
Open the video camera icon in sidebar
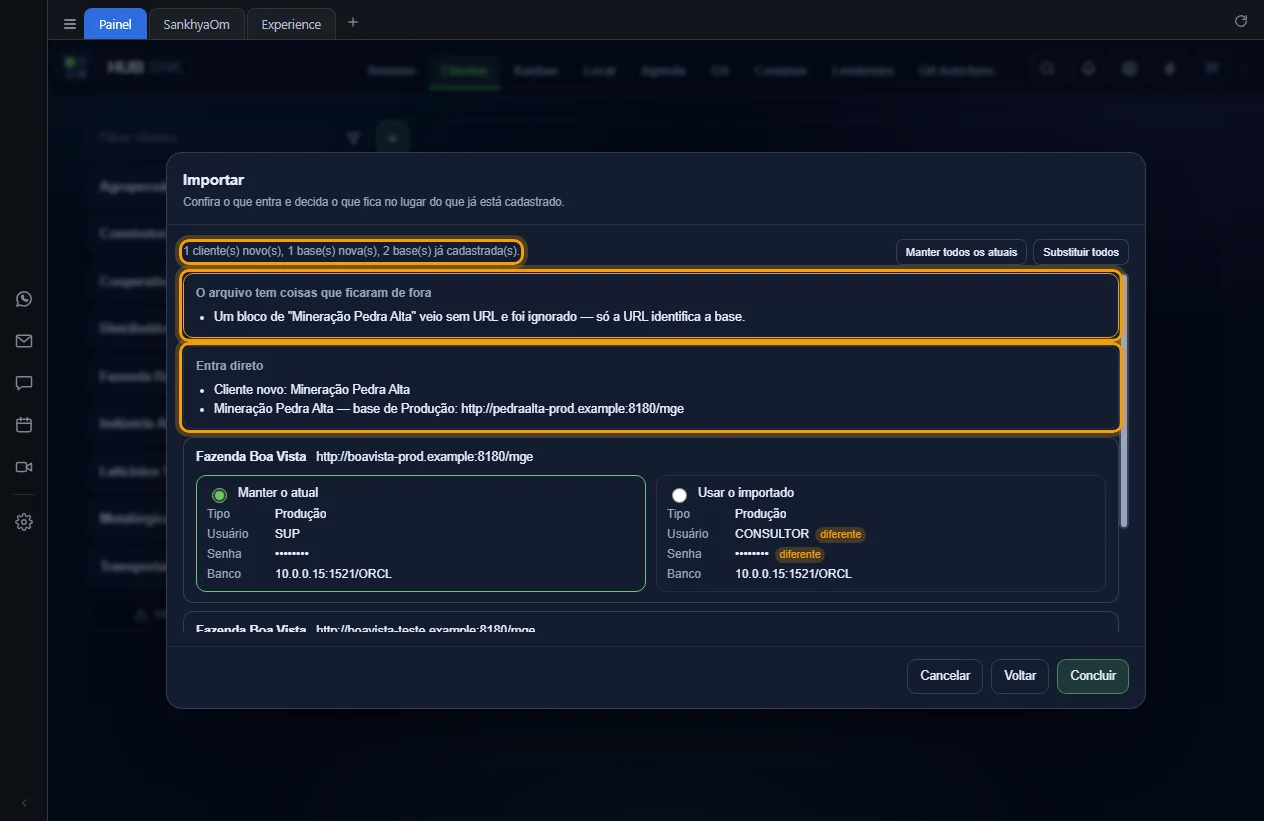24,467
